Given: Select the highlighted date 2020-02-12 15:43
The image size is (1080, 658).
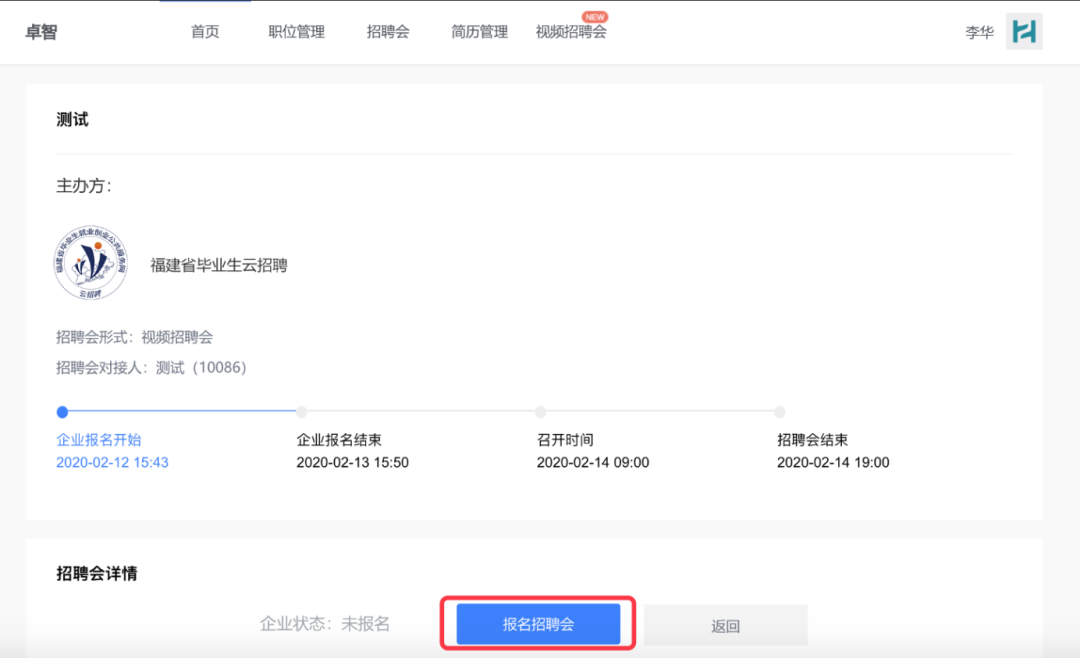Looking at the screenshot, I should click(112, 463).
